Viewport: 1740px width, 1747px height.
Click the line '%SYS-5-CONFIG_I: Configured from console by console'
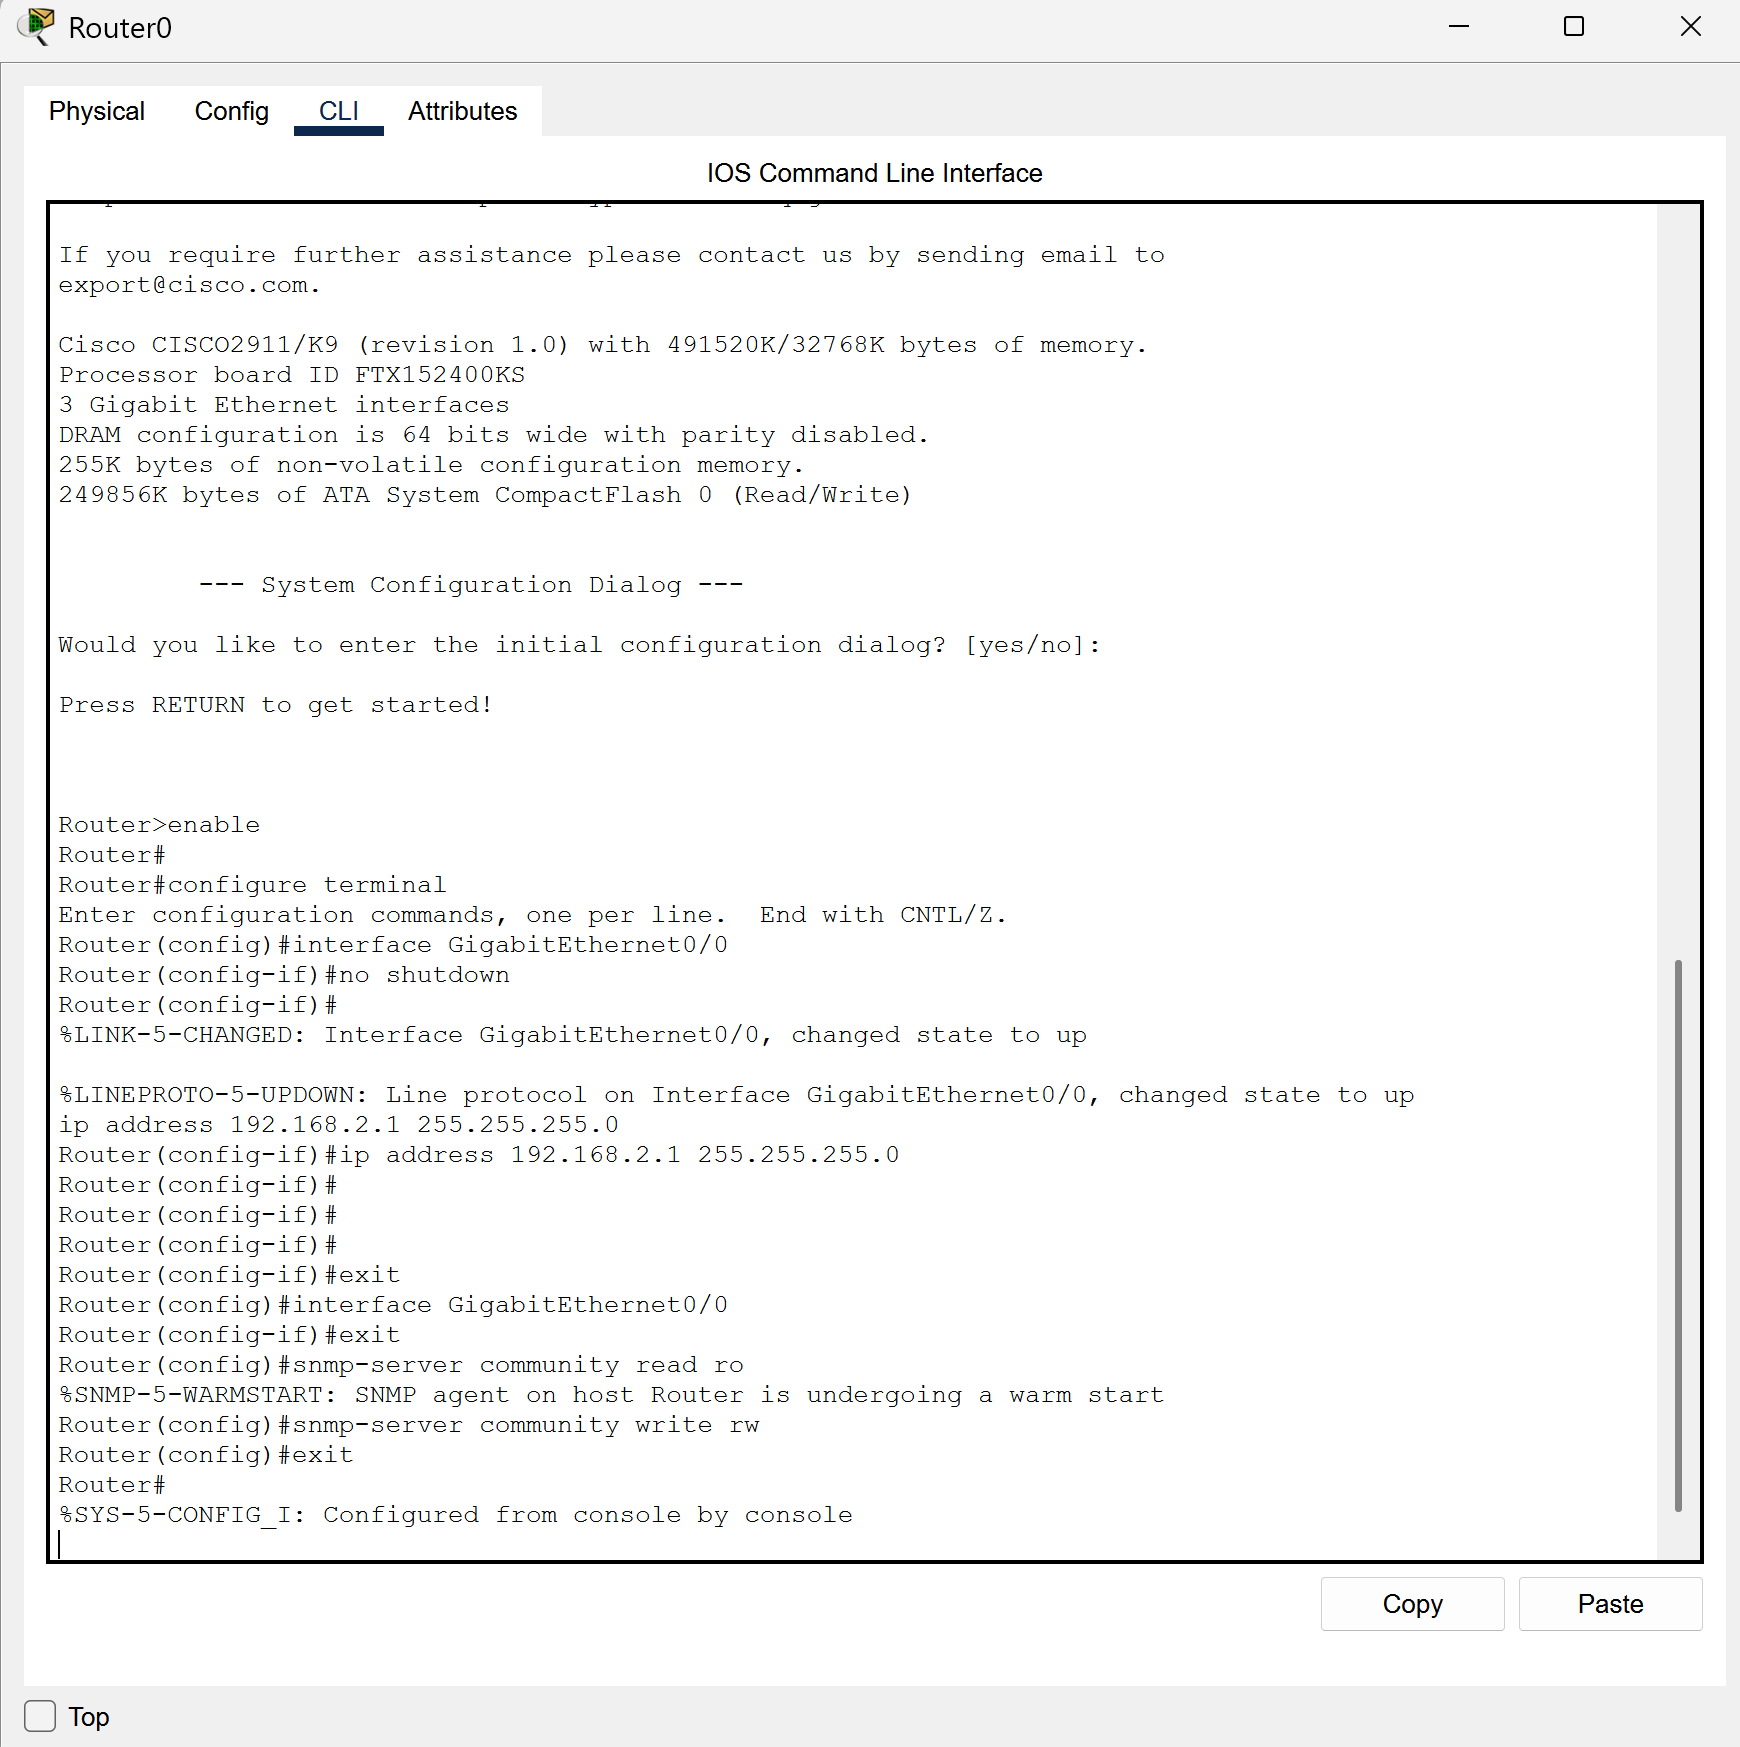click(x=456, y=1515)
